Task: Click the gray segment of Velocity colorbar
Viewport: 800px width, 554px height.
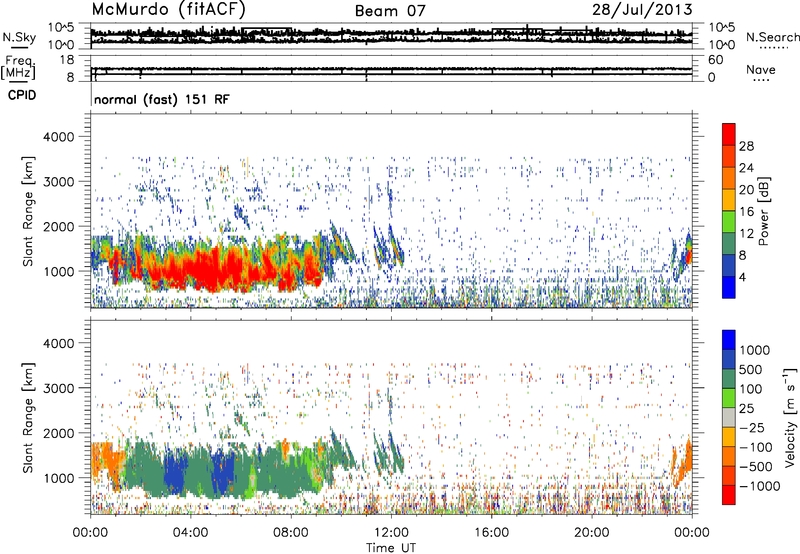Action: coord(729,417)
